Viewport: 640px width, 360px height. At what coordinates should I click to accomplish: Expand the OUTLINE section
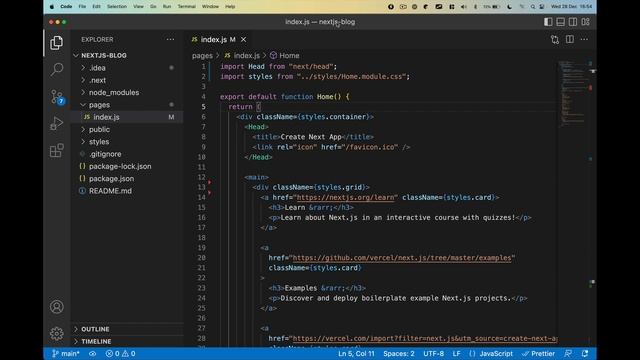pos(127,329)
